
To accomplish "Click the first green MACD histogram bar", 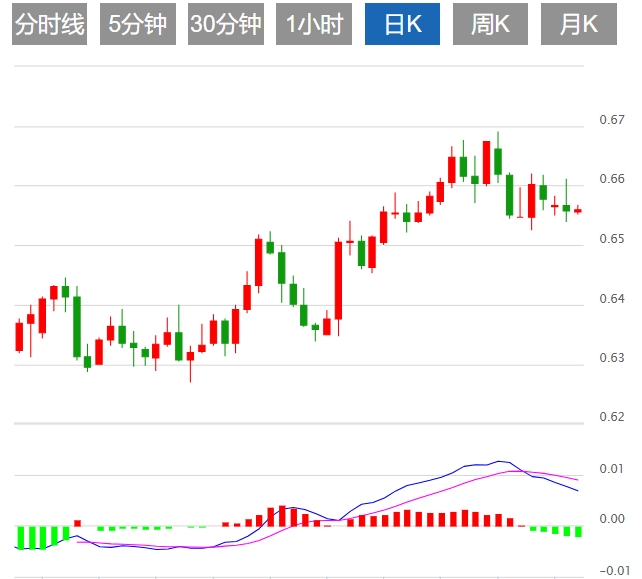I will pos(20,538).
